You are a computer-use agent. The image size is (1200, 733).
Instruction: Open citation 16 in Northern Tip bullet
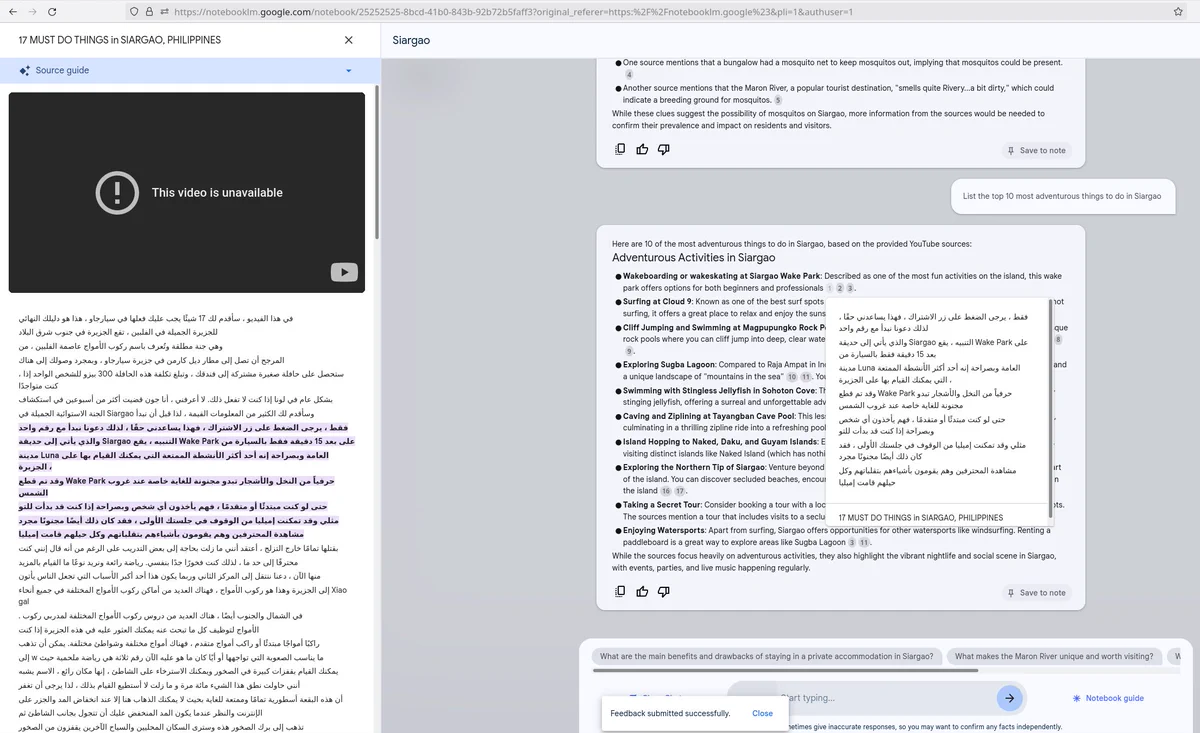[666, 491]
